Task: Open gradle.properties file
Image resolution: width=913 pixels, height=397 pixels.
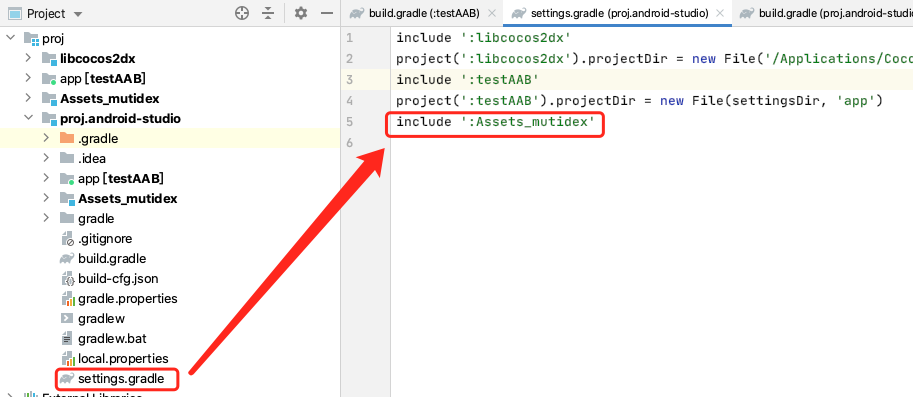Action: click(128, 299)
